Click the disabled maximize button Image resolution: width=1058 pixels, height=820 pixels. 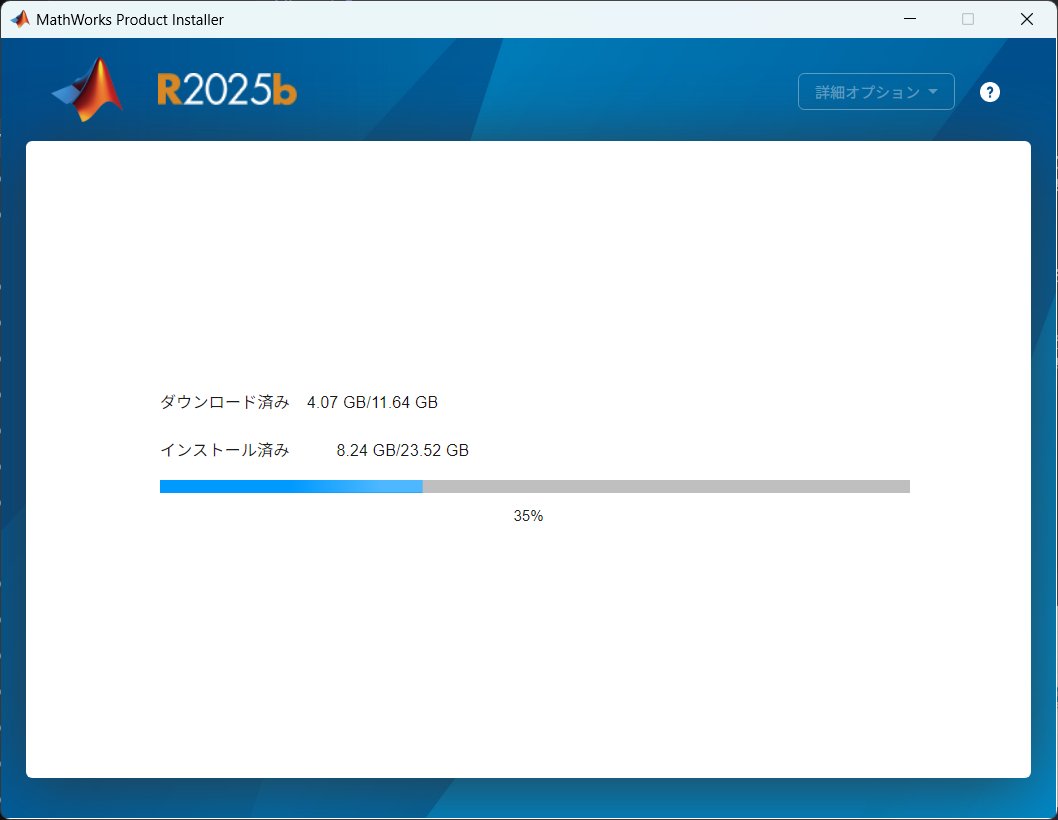968,19
